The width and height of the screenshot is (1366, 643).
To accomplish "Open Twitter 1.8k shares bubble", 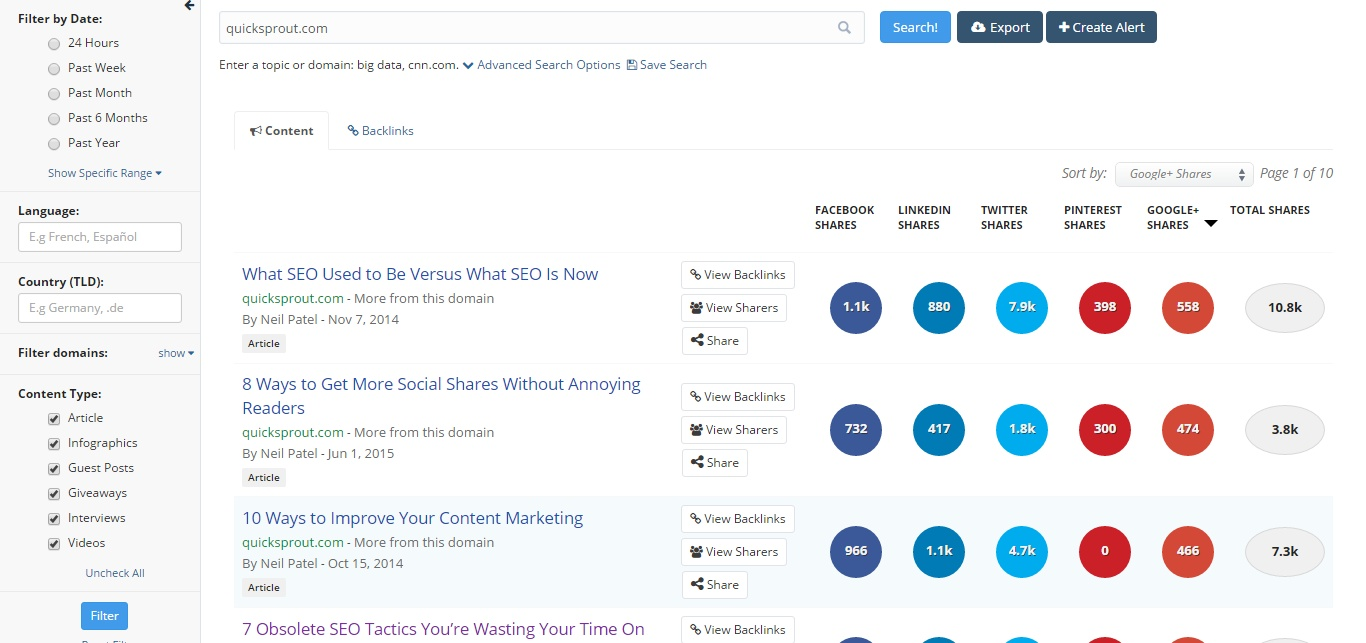I will [x=1022, y=429].
